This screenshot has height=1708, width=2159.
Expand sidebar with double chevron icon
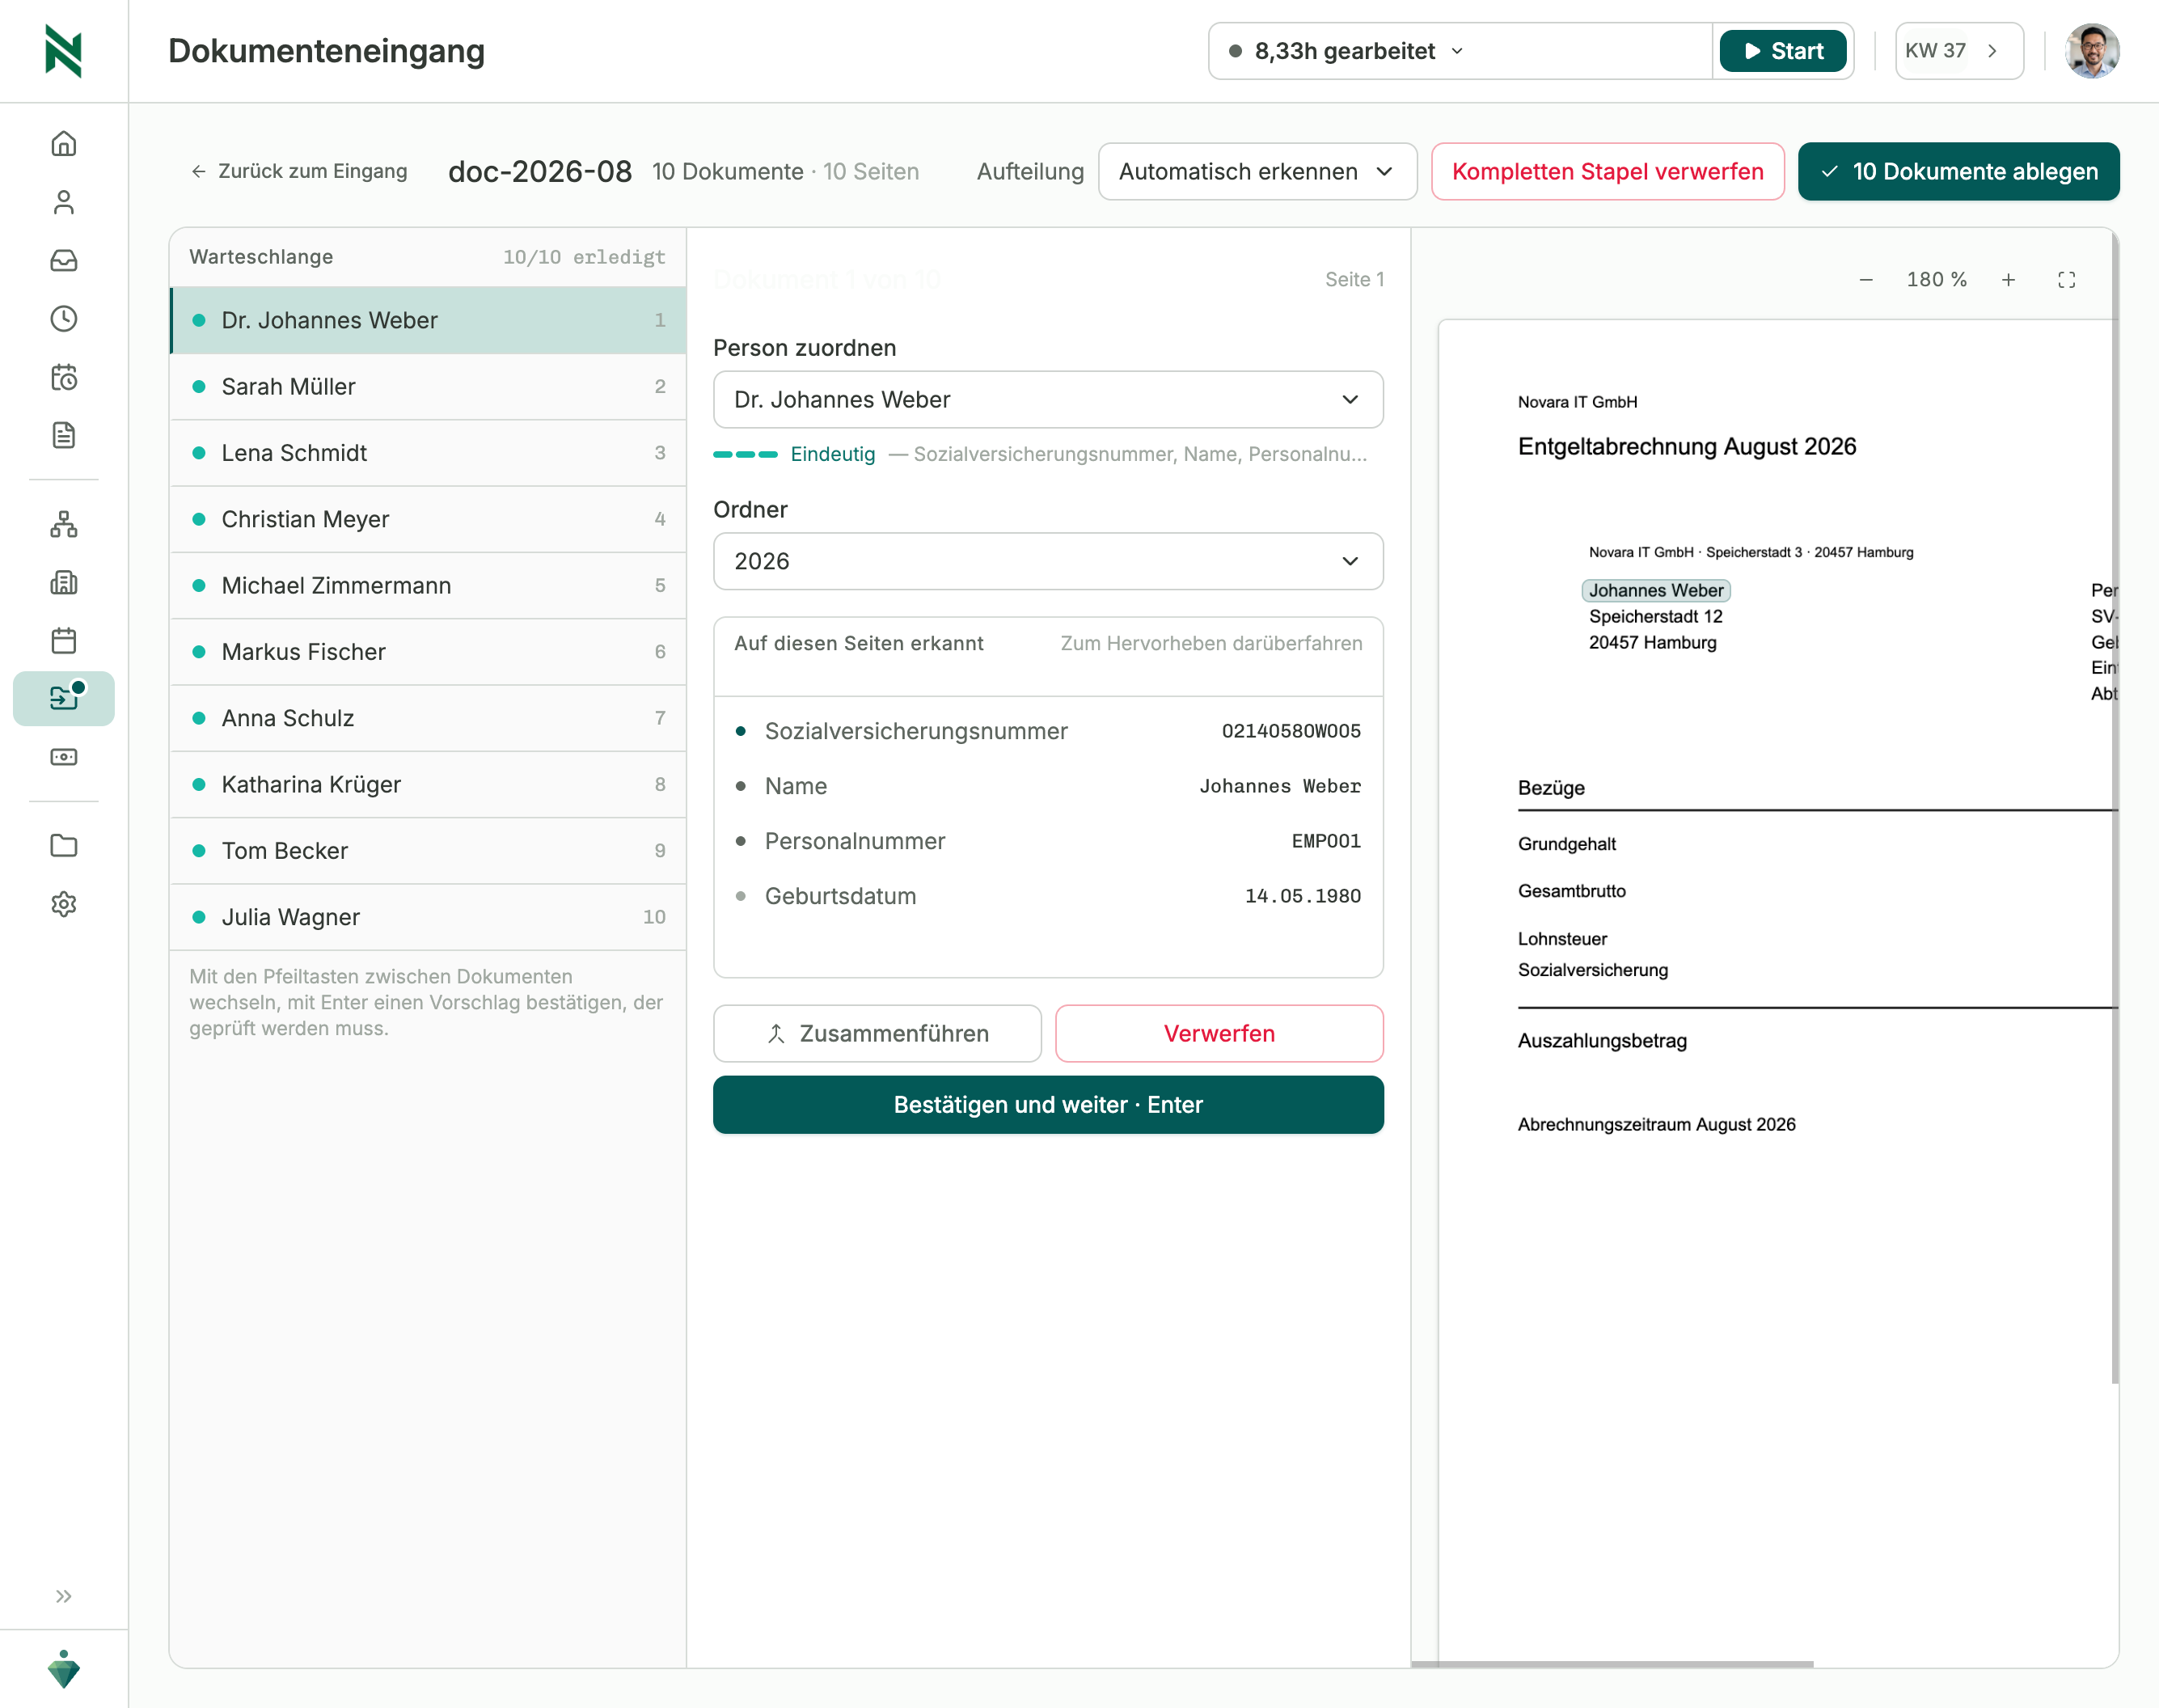click(x=64, y=1596)
